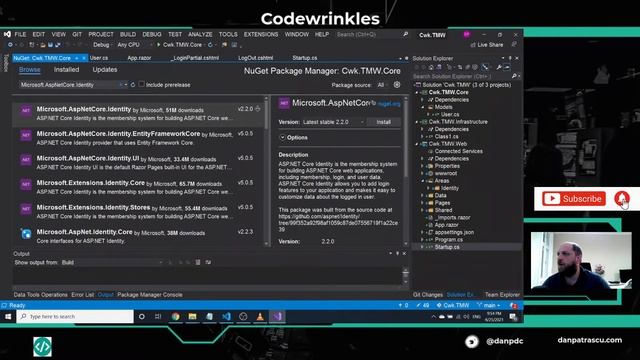Click the NuGet search field with Microsoft.AspNetCore.Identity
This screenshot has height=360, width=640.
70,85
